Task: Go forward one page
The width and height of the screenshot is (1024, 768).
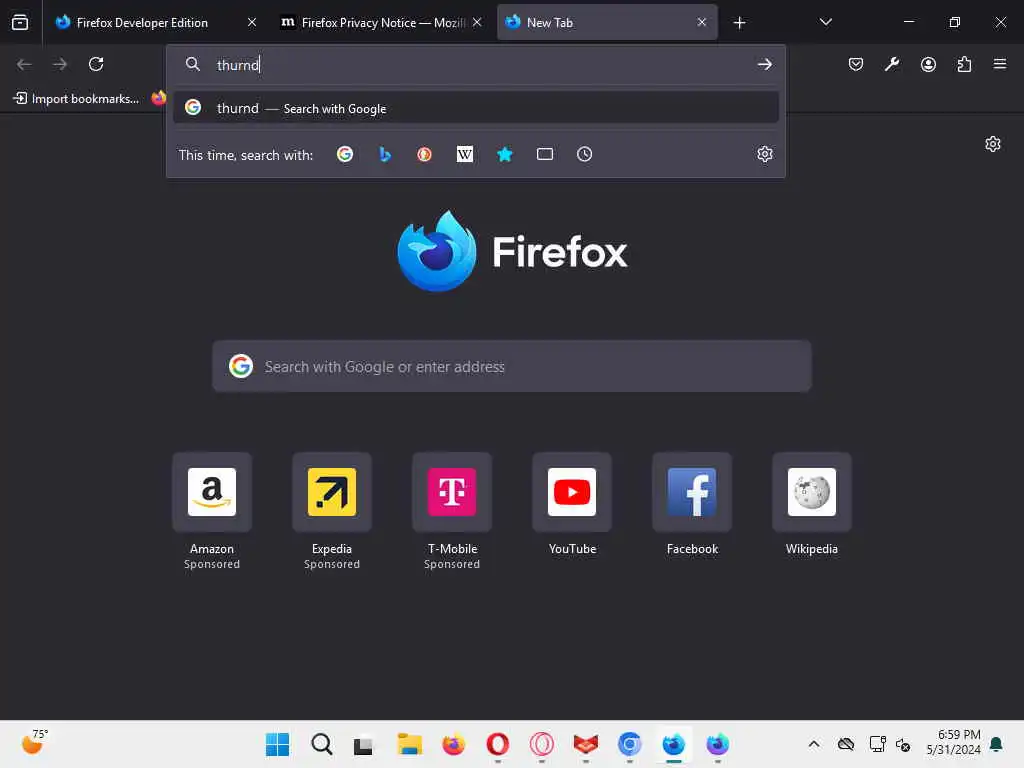Action: point(59,64)
